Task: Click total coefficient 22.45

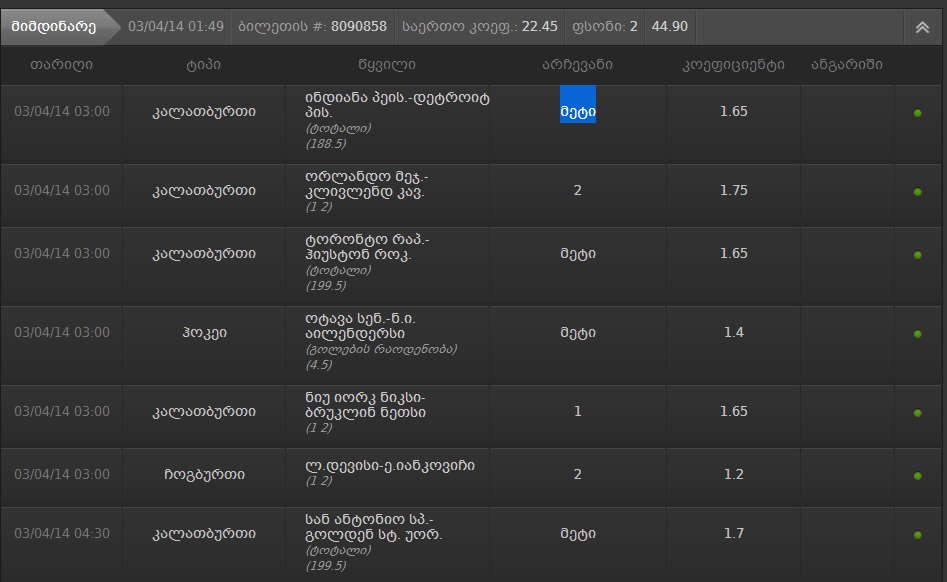Action: coord(539,27)
